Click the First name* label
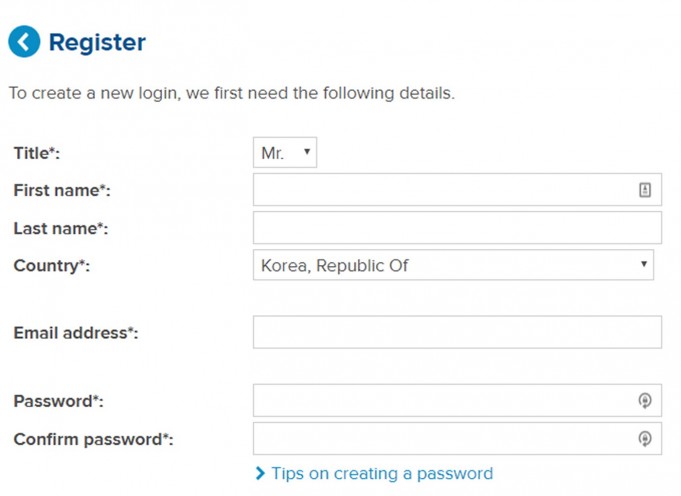 [62, 190]
